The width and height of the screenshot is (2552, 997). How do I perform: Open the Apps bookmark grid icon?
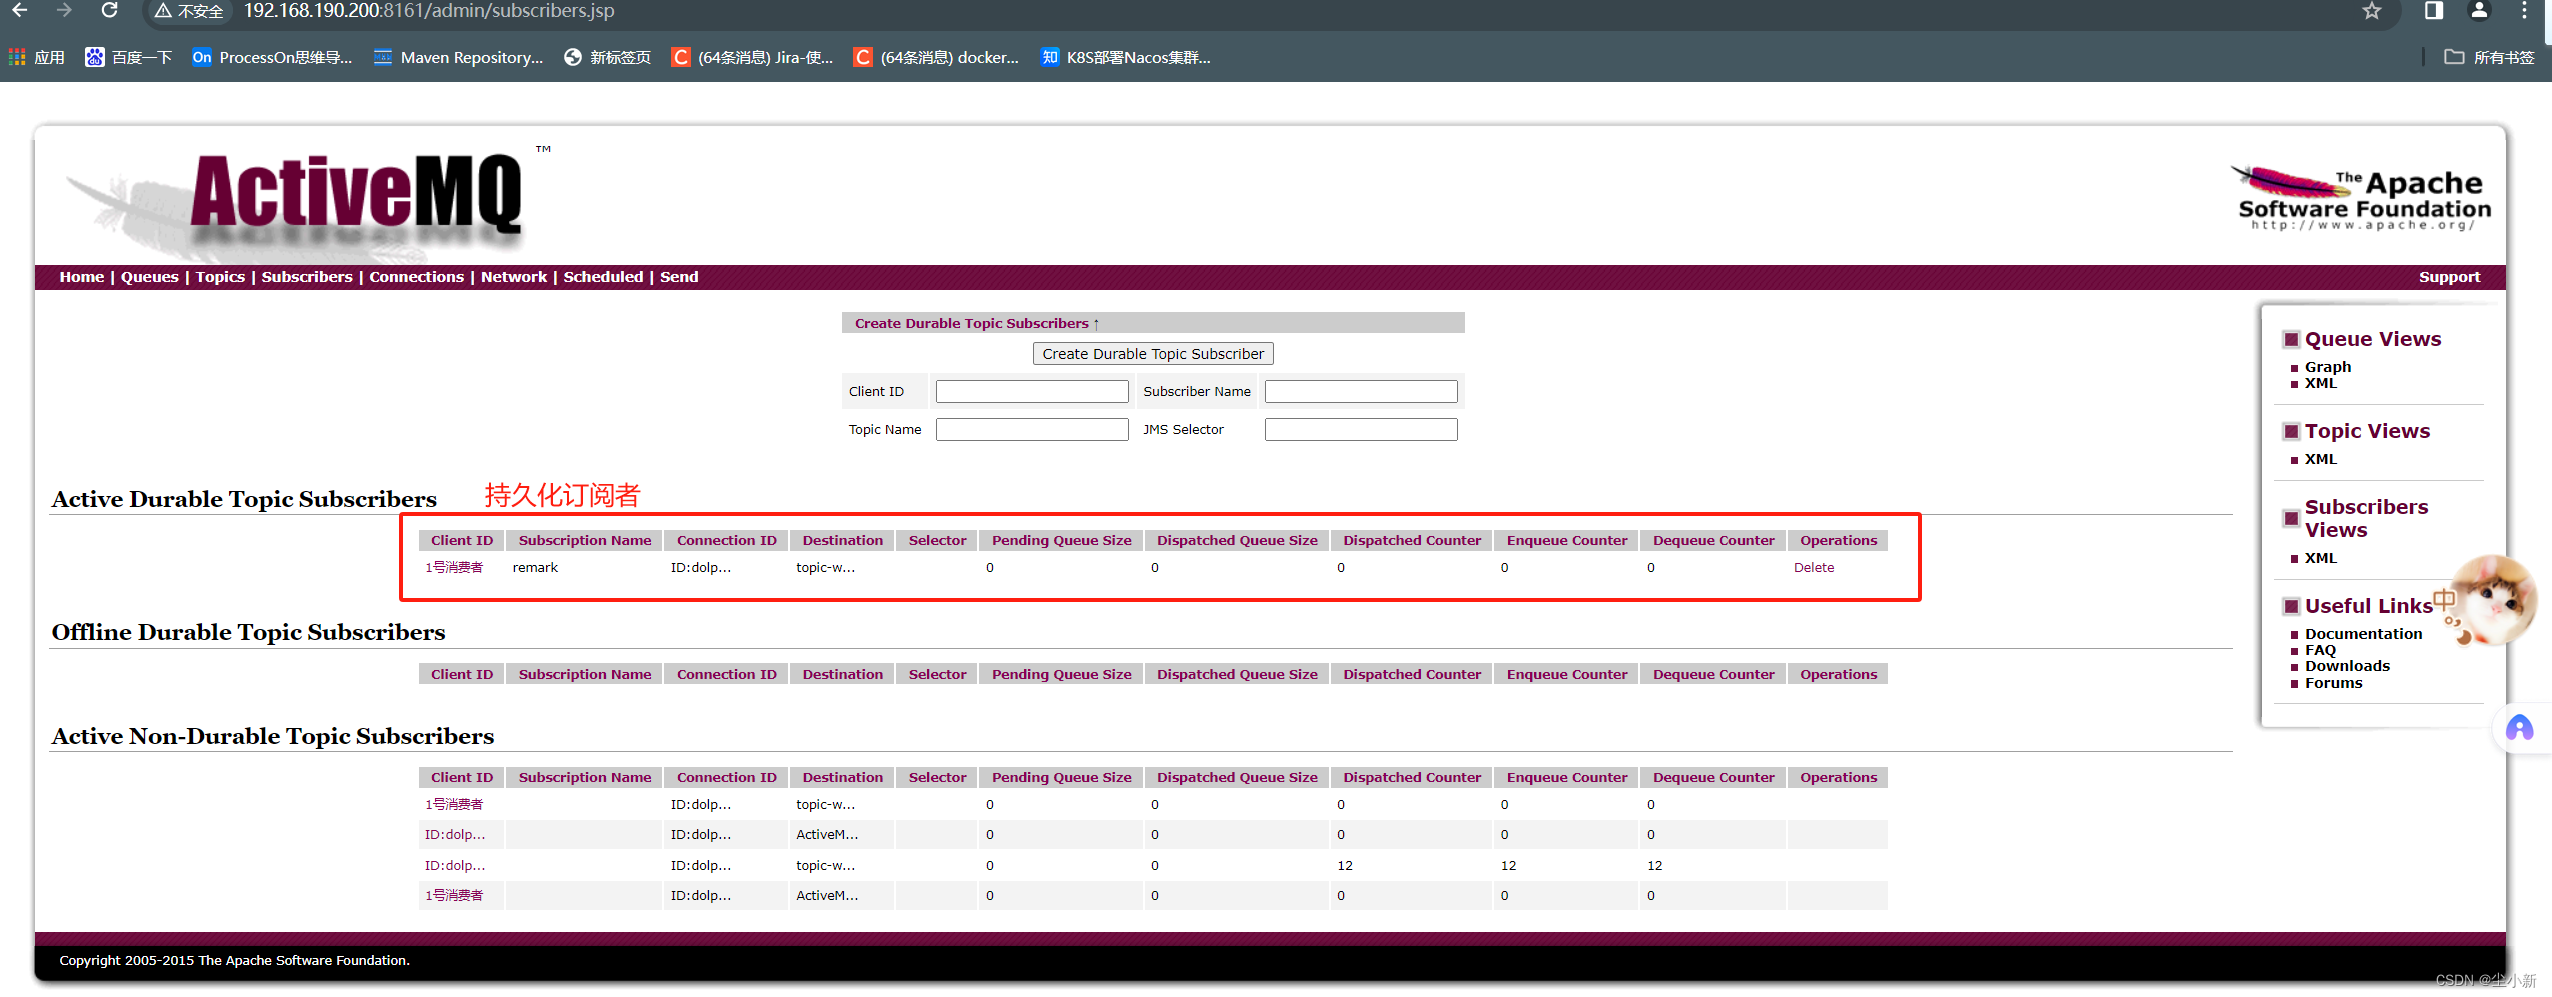(17, 57)
